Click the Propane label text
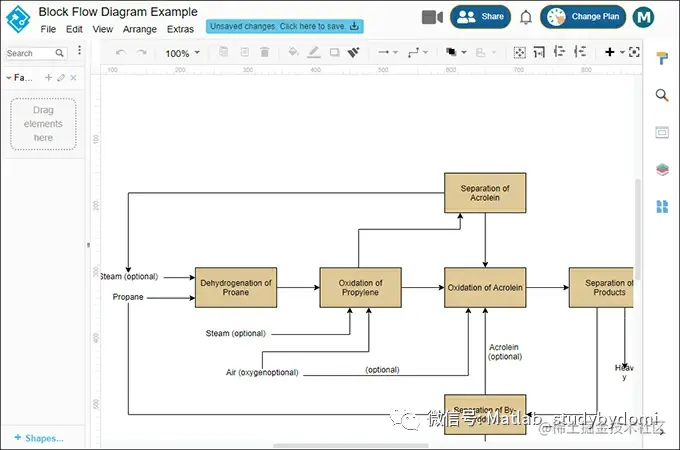 coord(128,297)
